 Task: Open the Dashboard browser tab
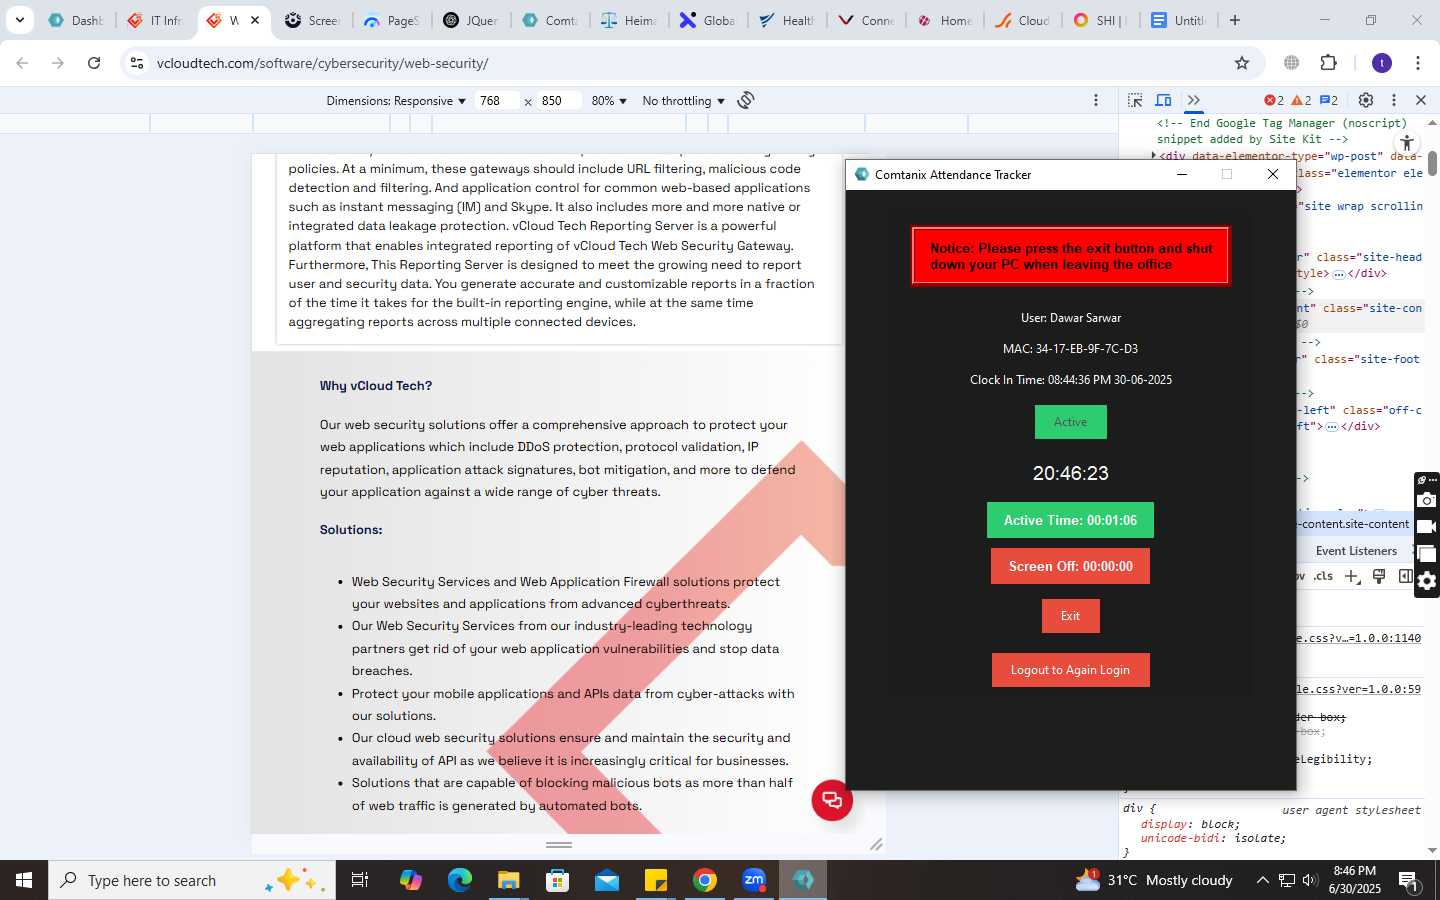pos(76,20)
